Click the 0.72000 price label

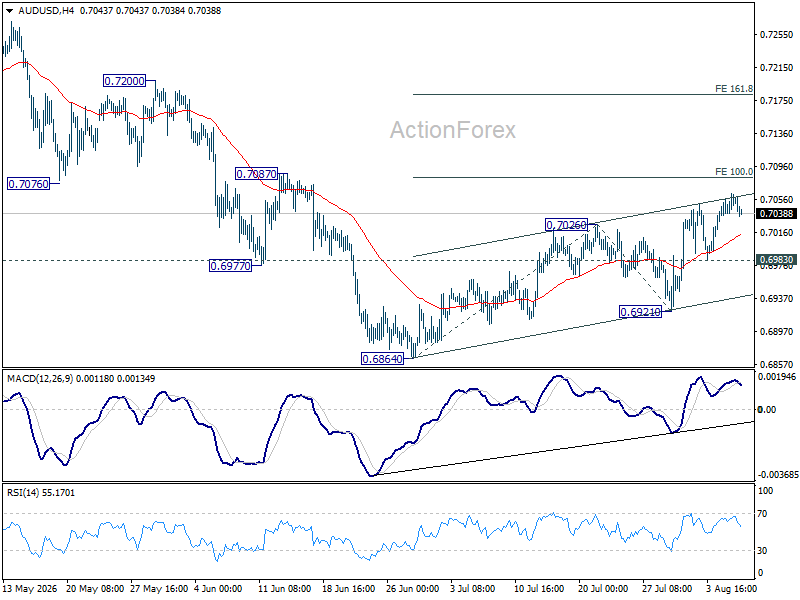(124, 81)
